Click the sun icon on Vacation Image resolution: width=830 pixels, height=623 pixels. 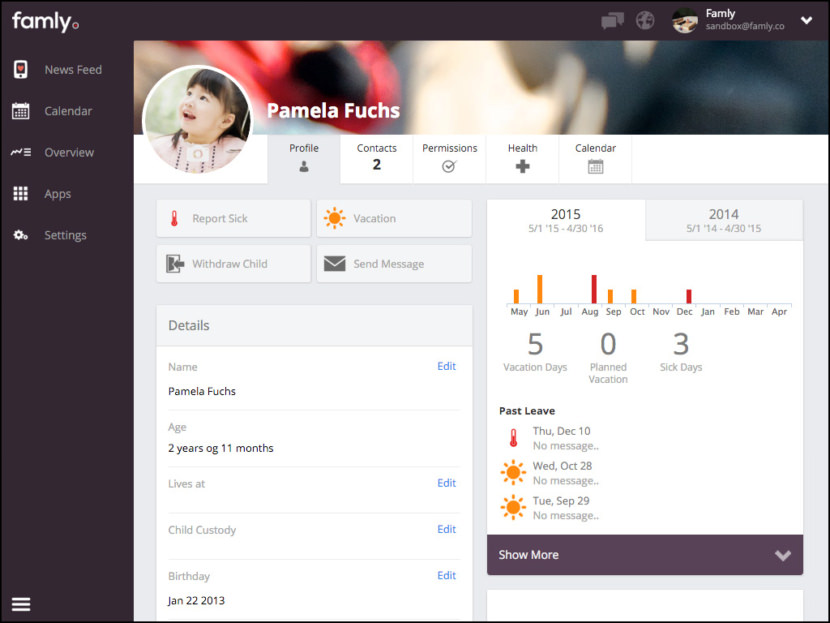tap(335, 218)
